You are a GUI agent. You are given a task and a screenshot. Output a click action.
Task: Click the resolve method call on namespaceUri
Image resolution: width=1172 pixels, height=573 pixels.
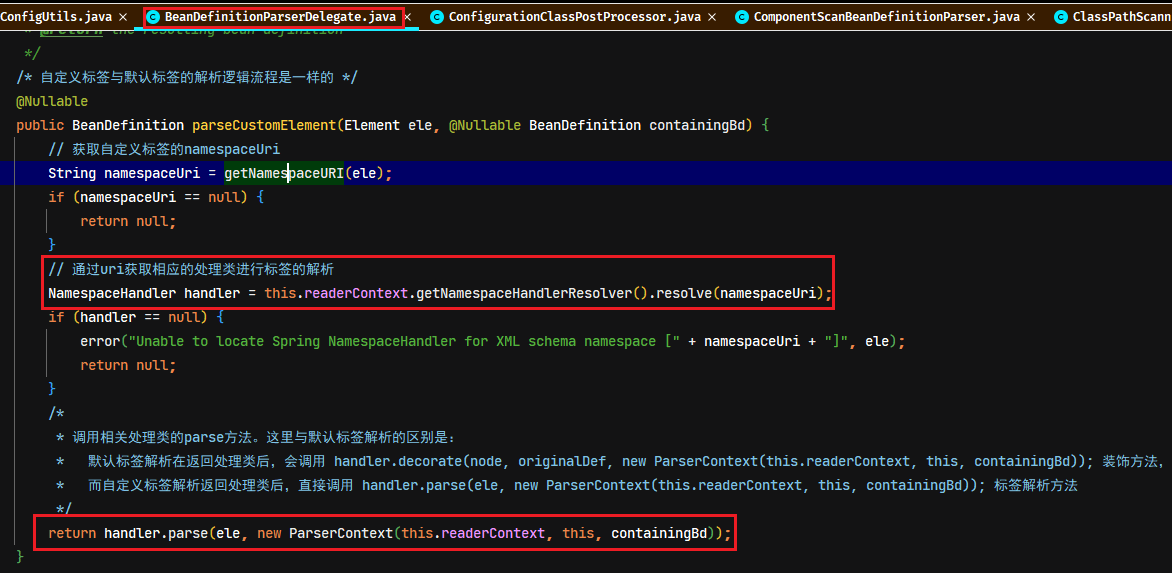[x=680, y=294]
